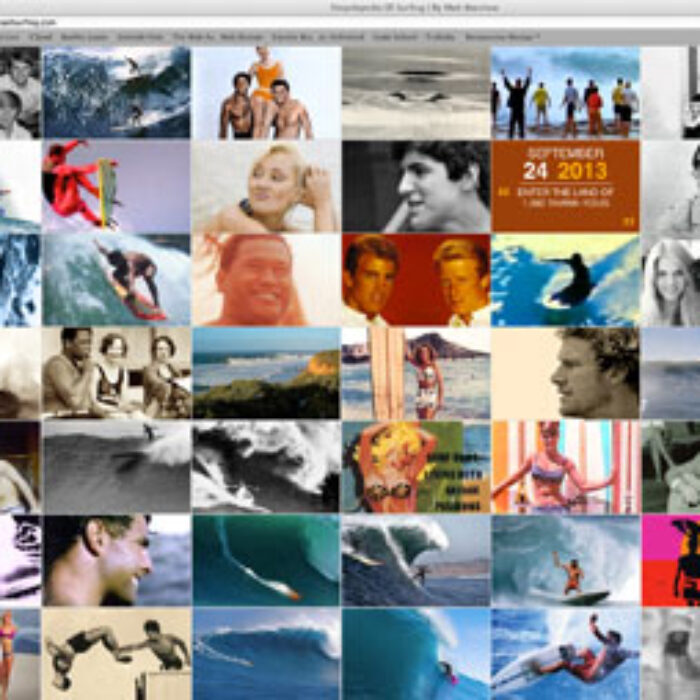Viewport: 700px width, 700px height.
Task: Open the surfers riding big wave thumbnail
Action: [x=117, y=92]
